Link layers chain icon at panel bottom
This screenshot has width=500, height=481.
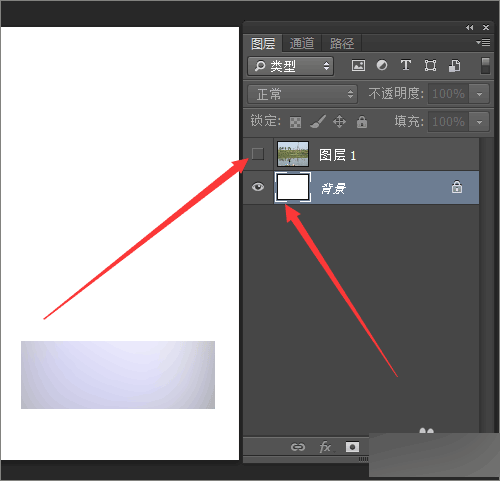[298, 447]
